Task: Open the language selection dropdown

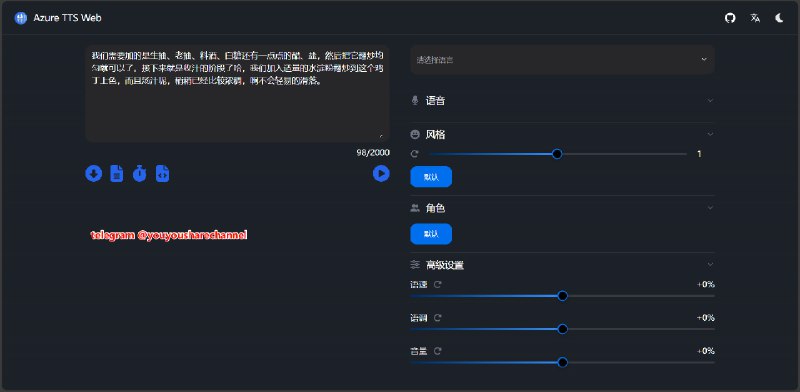Action: coord(562,60)
